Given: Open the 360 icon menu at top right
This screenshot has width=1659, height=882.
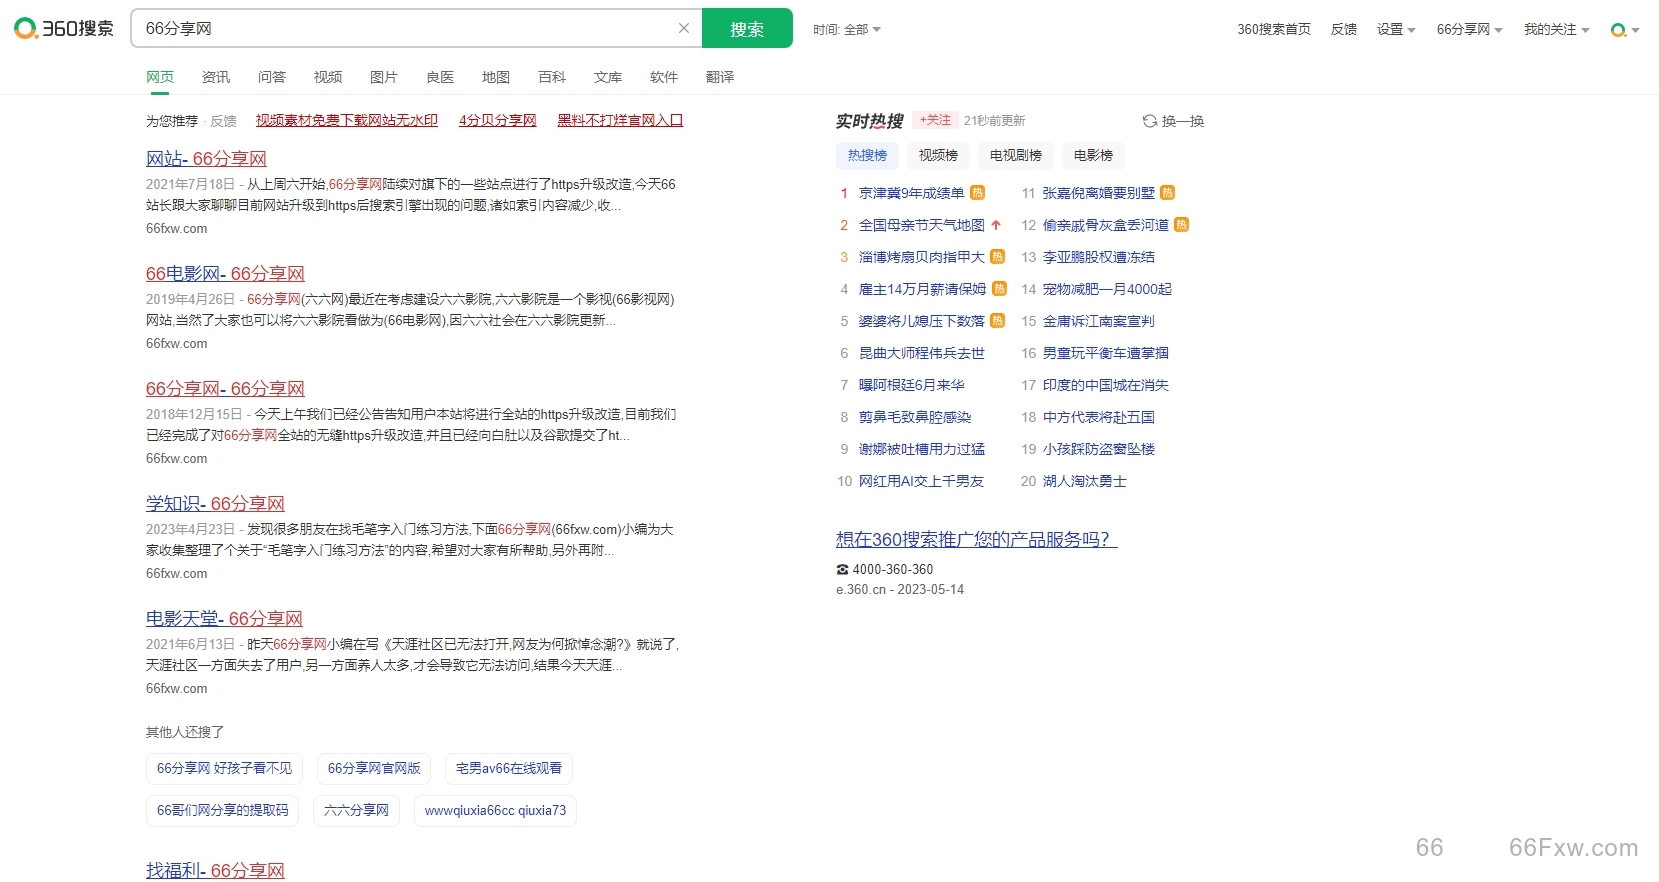Looking at the screenshot, I should pyautogui.click(x=1625, y=30).
